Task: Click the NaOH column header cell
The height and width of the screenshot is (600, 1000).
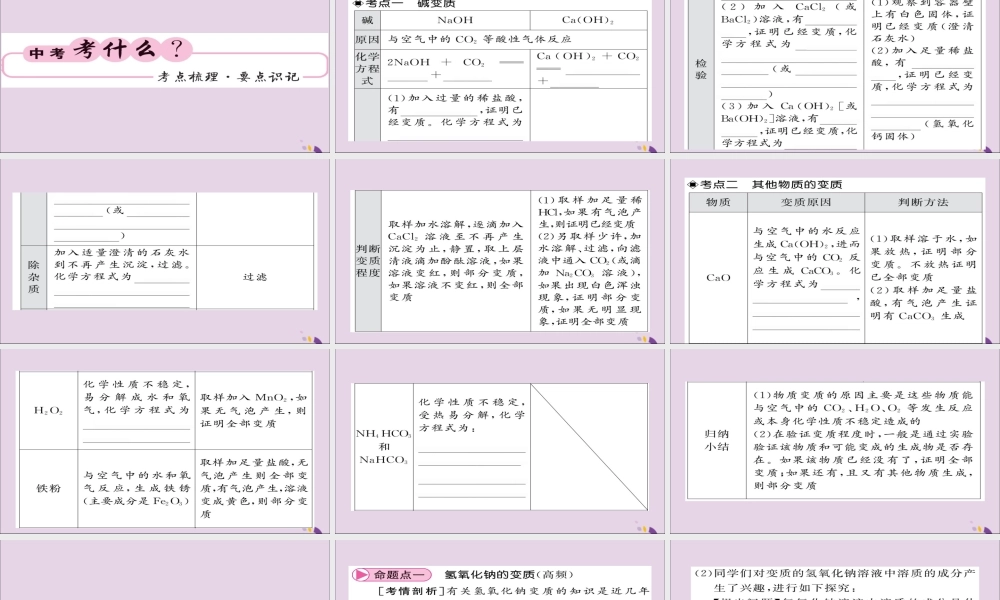Action: coord(455,20)
